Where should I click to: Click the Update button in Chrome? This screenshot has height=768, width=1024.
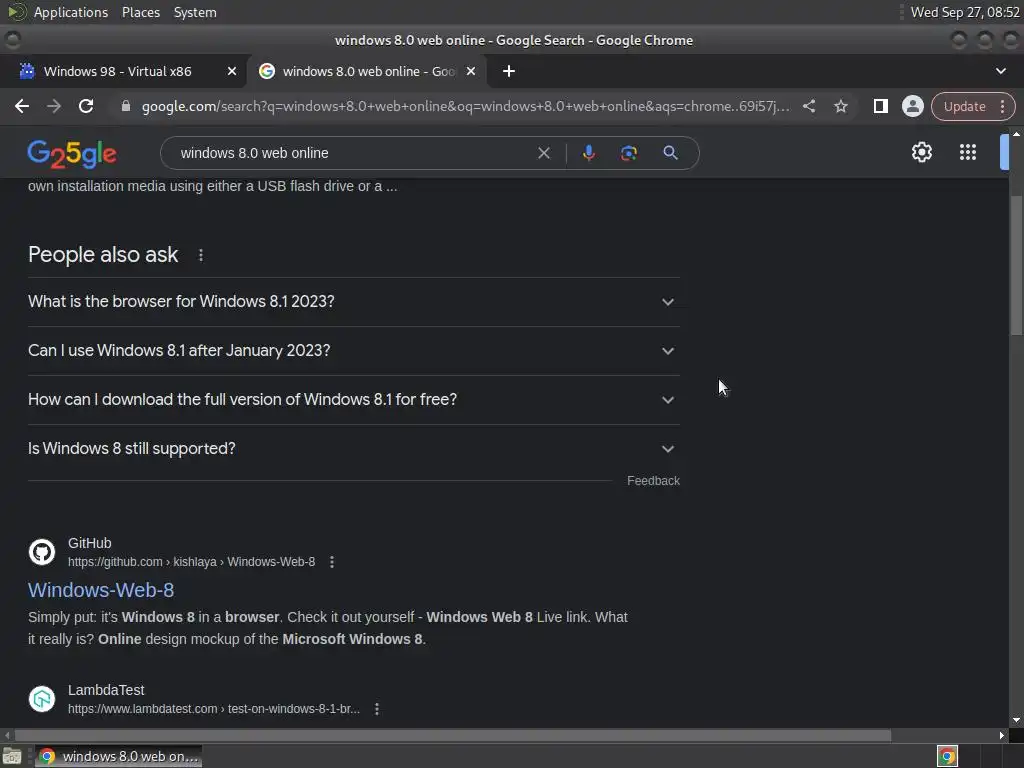click(x=964, y=106)
